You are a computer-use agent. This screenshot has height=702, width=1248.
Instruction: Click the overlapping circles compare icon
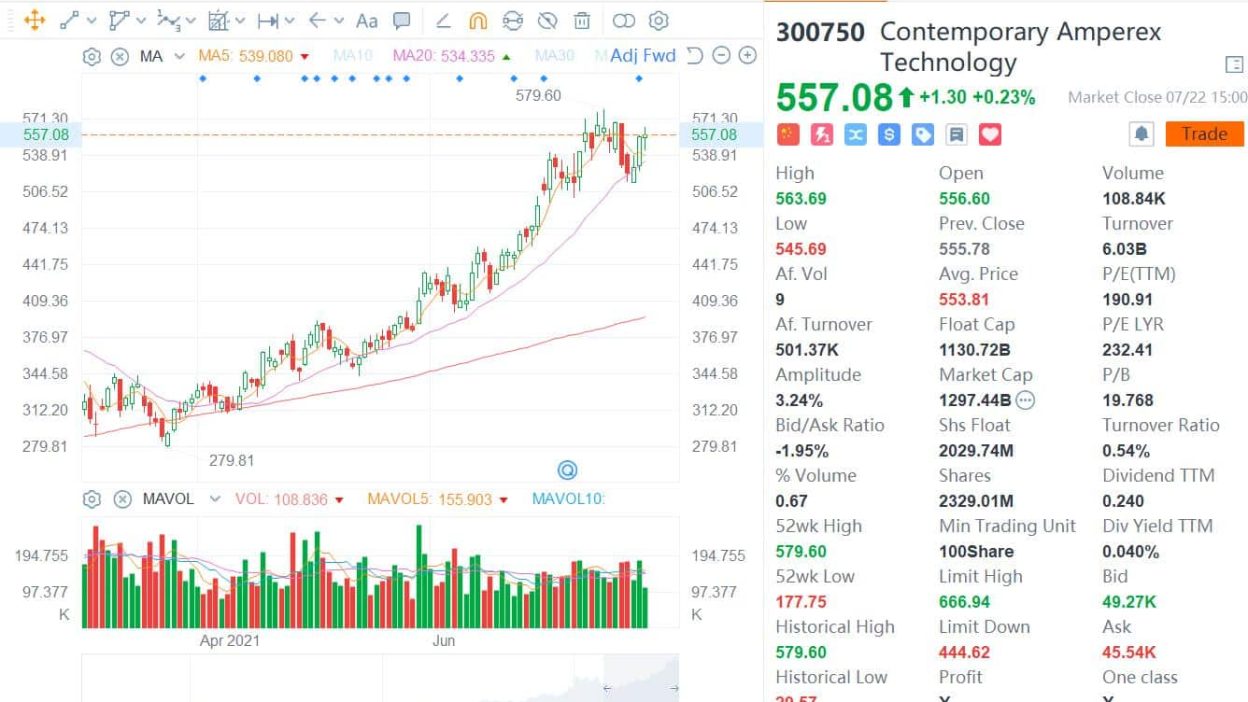(x=624, y=20)
